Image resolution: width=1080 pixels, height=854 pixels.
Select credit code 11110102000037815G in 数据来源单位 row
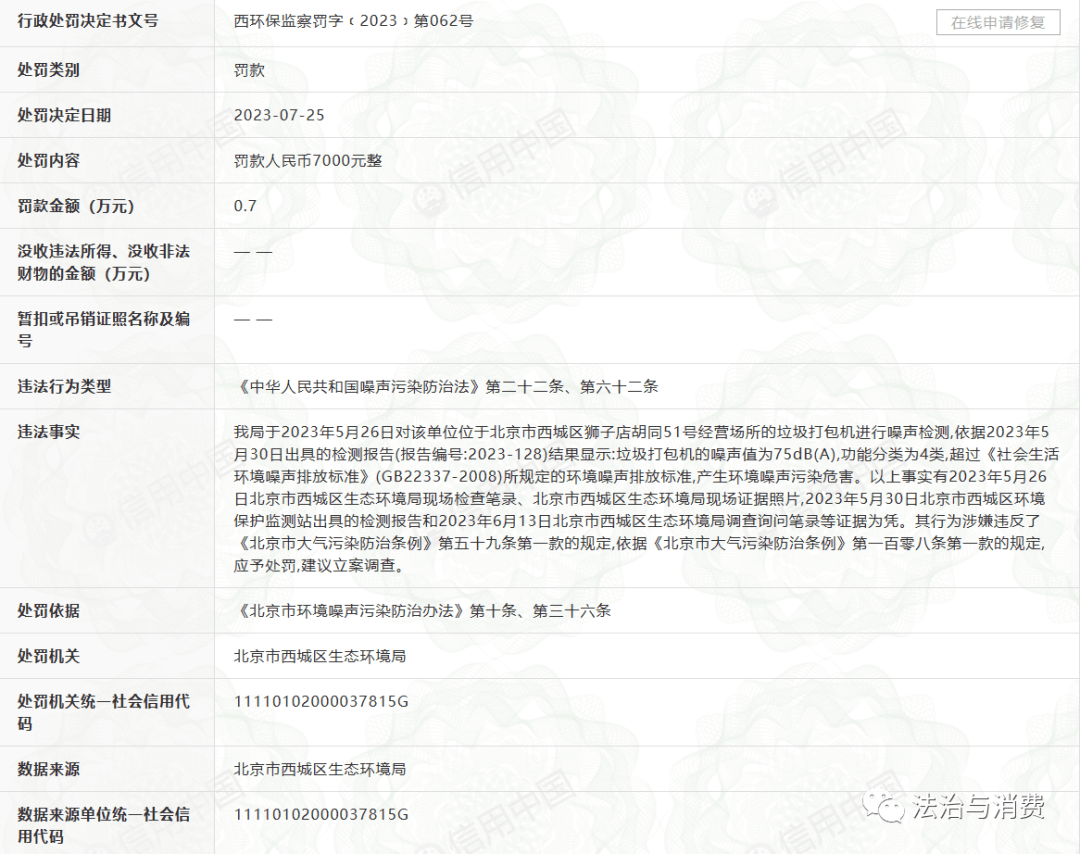click(x=321, y=815)
